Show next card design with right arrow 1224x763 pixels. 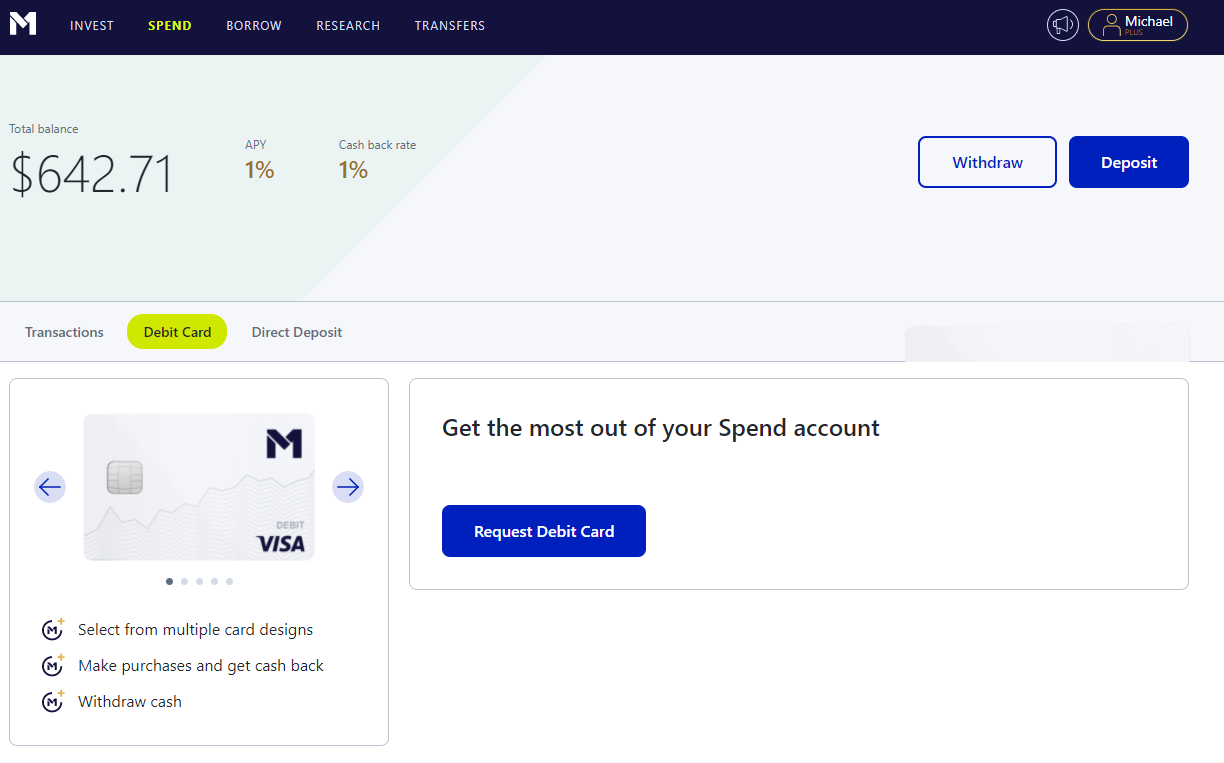click(348, 487)
